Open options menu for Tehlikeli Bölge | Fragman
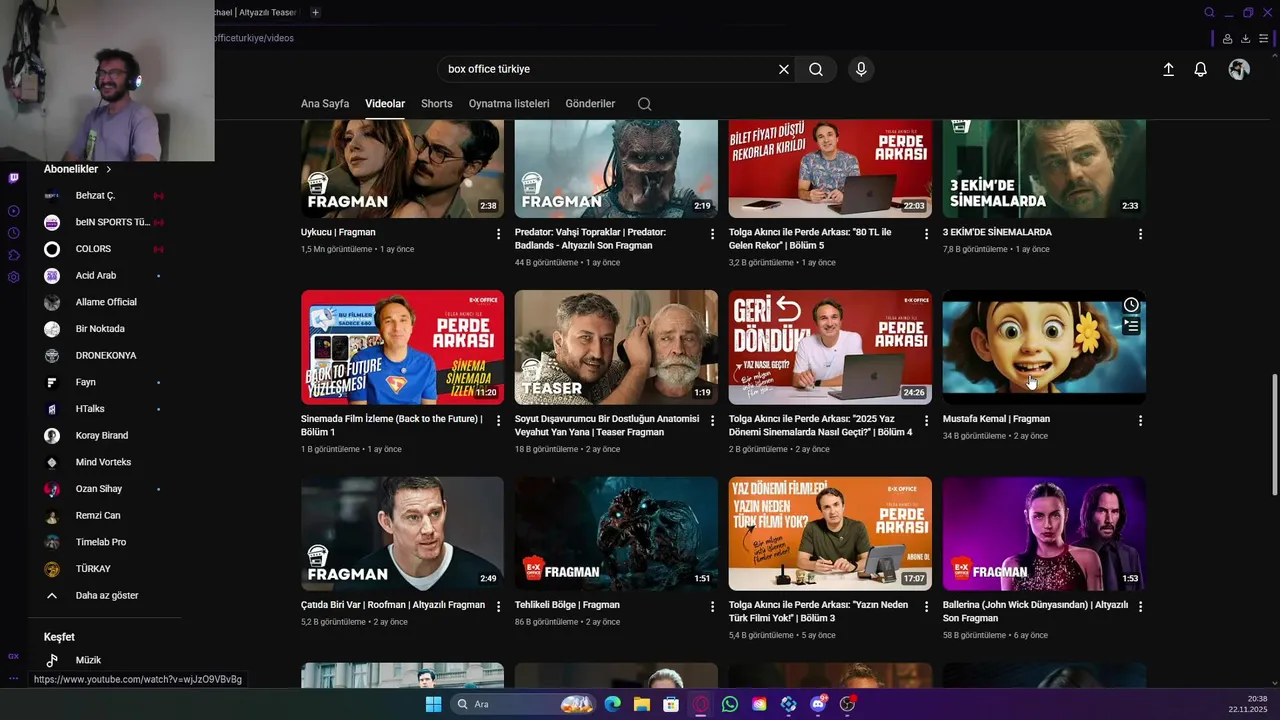The image size is (1280, 720). pyautogui.click(x=712, y=607)
